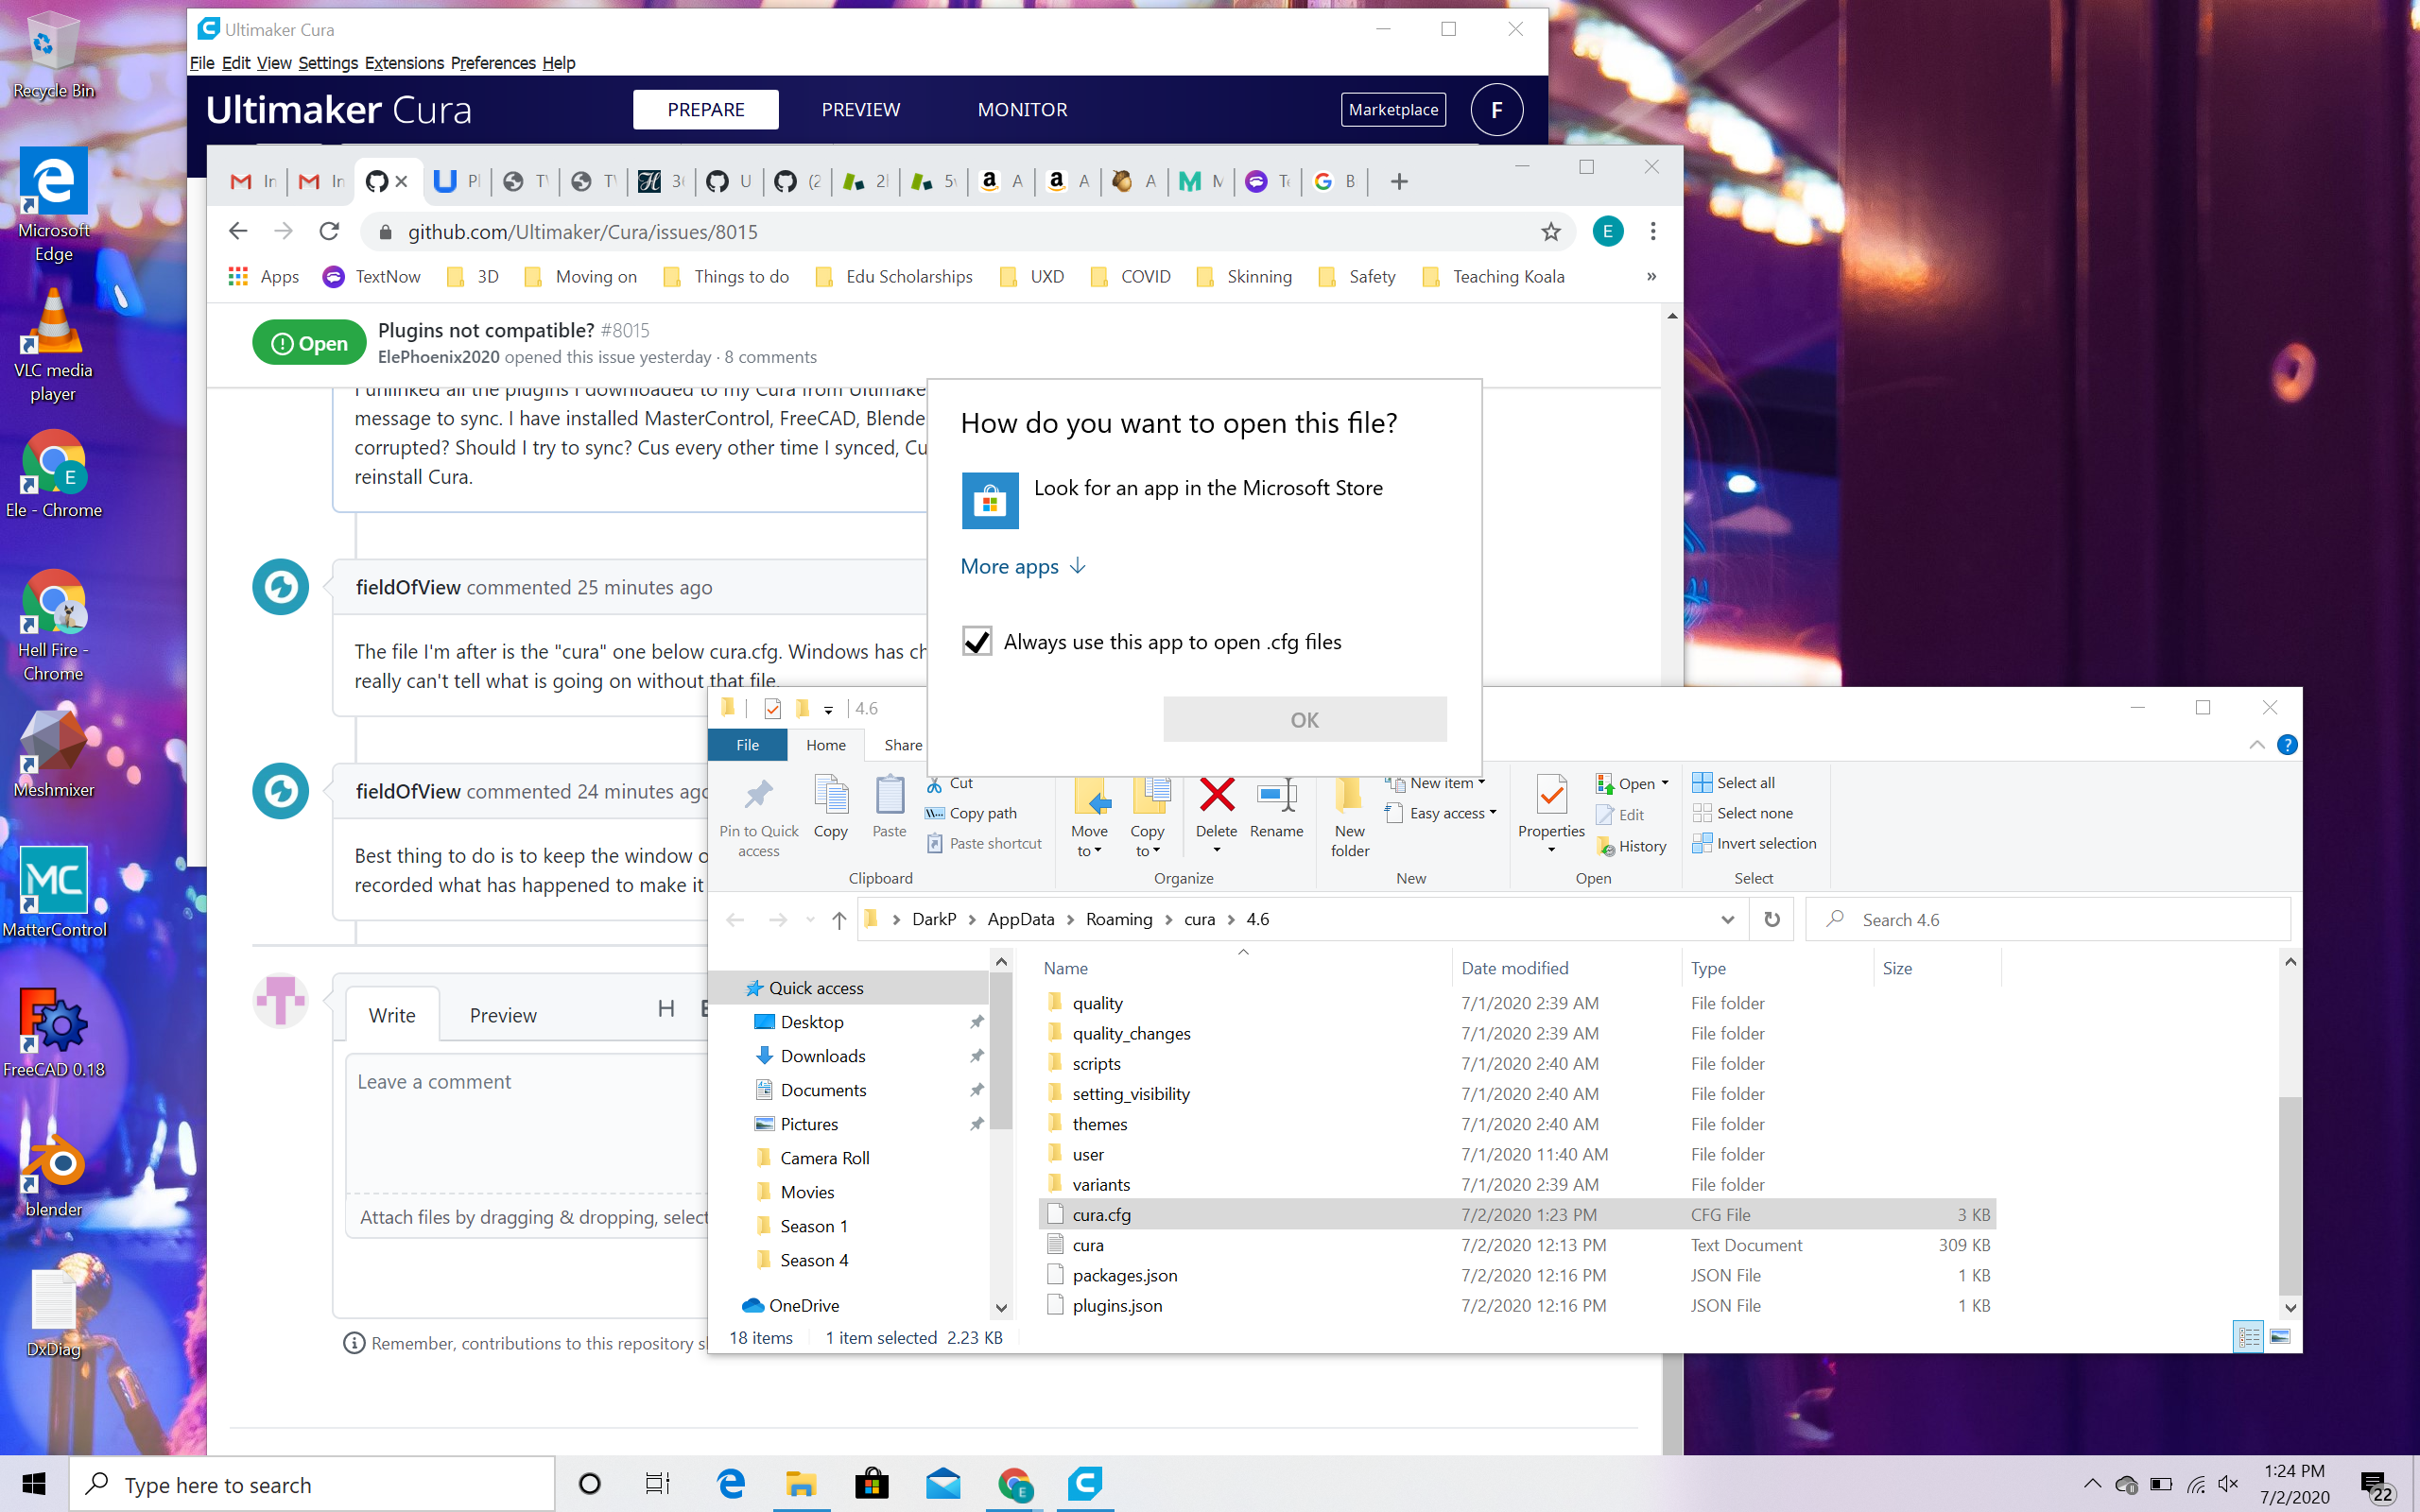Viewport: 2420px width, 1512px height.
Task: Reload the GitHub page
Action: pos(329,232)
